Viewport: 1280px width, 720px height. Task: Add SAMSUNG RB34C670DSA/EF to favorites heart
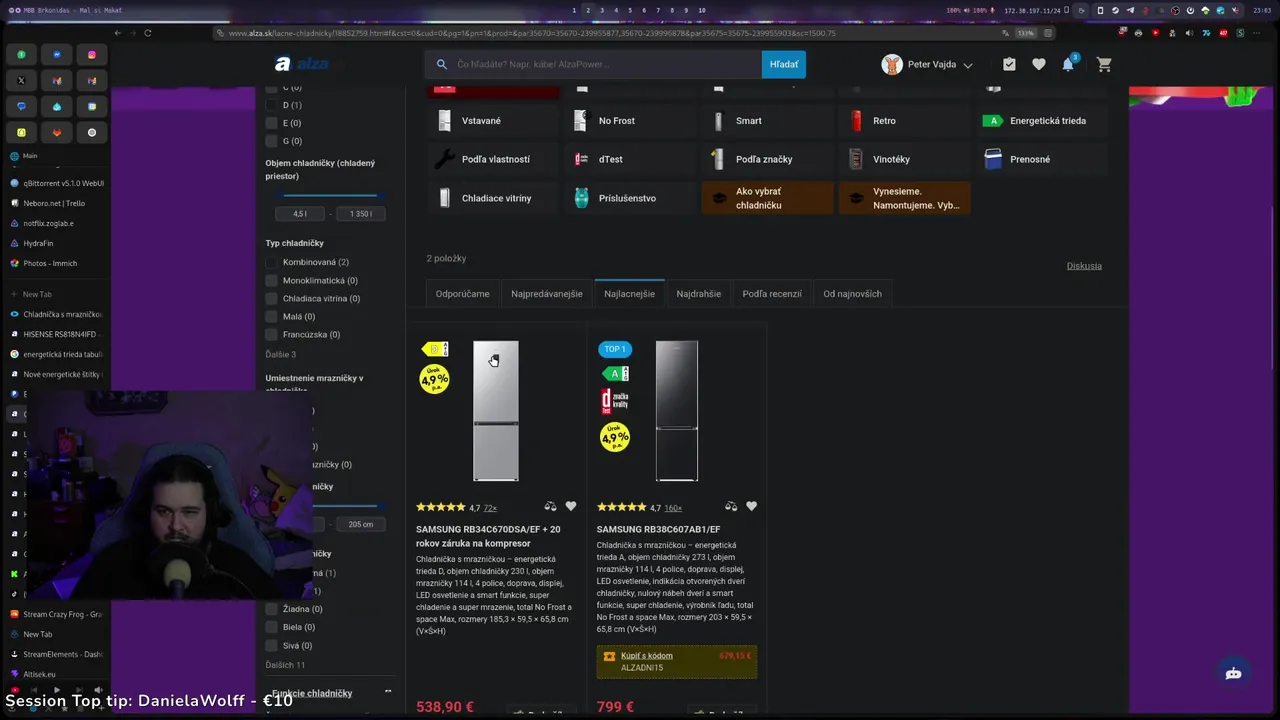(571, 507)
